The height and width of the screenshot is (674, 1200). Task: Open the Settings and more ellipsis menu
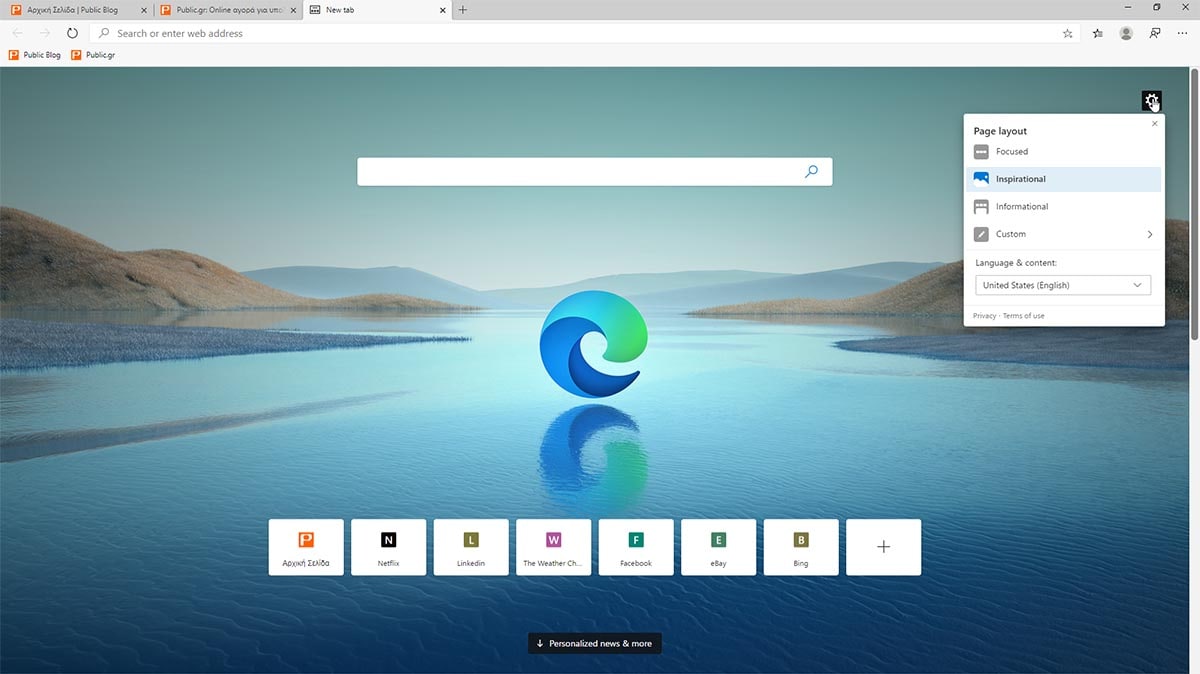tap(1183, 33)
